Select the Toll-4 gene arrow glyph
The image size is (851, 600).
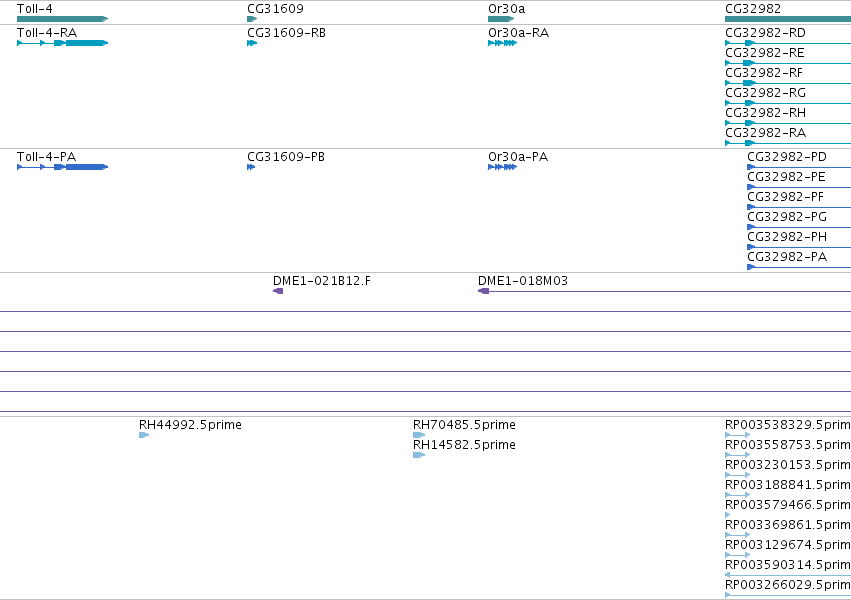pyautogui.click(x=62, y=19)
